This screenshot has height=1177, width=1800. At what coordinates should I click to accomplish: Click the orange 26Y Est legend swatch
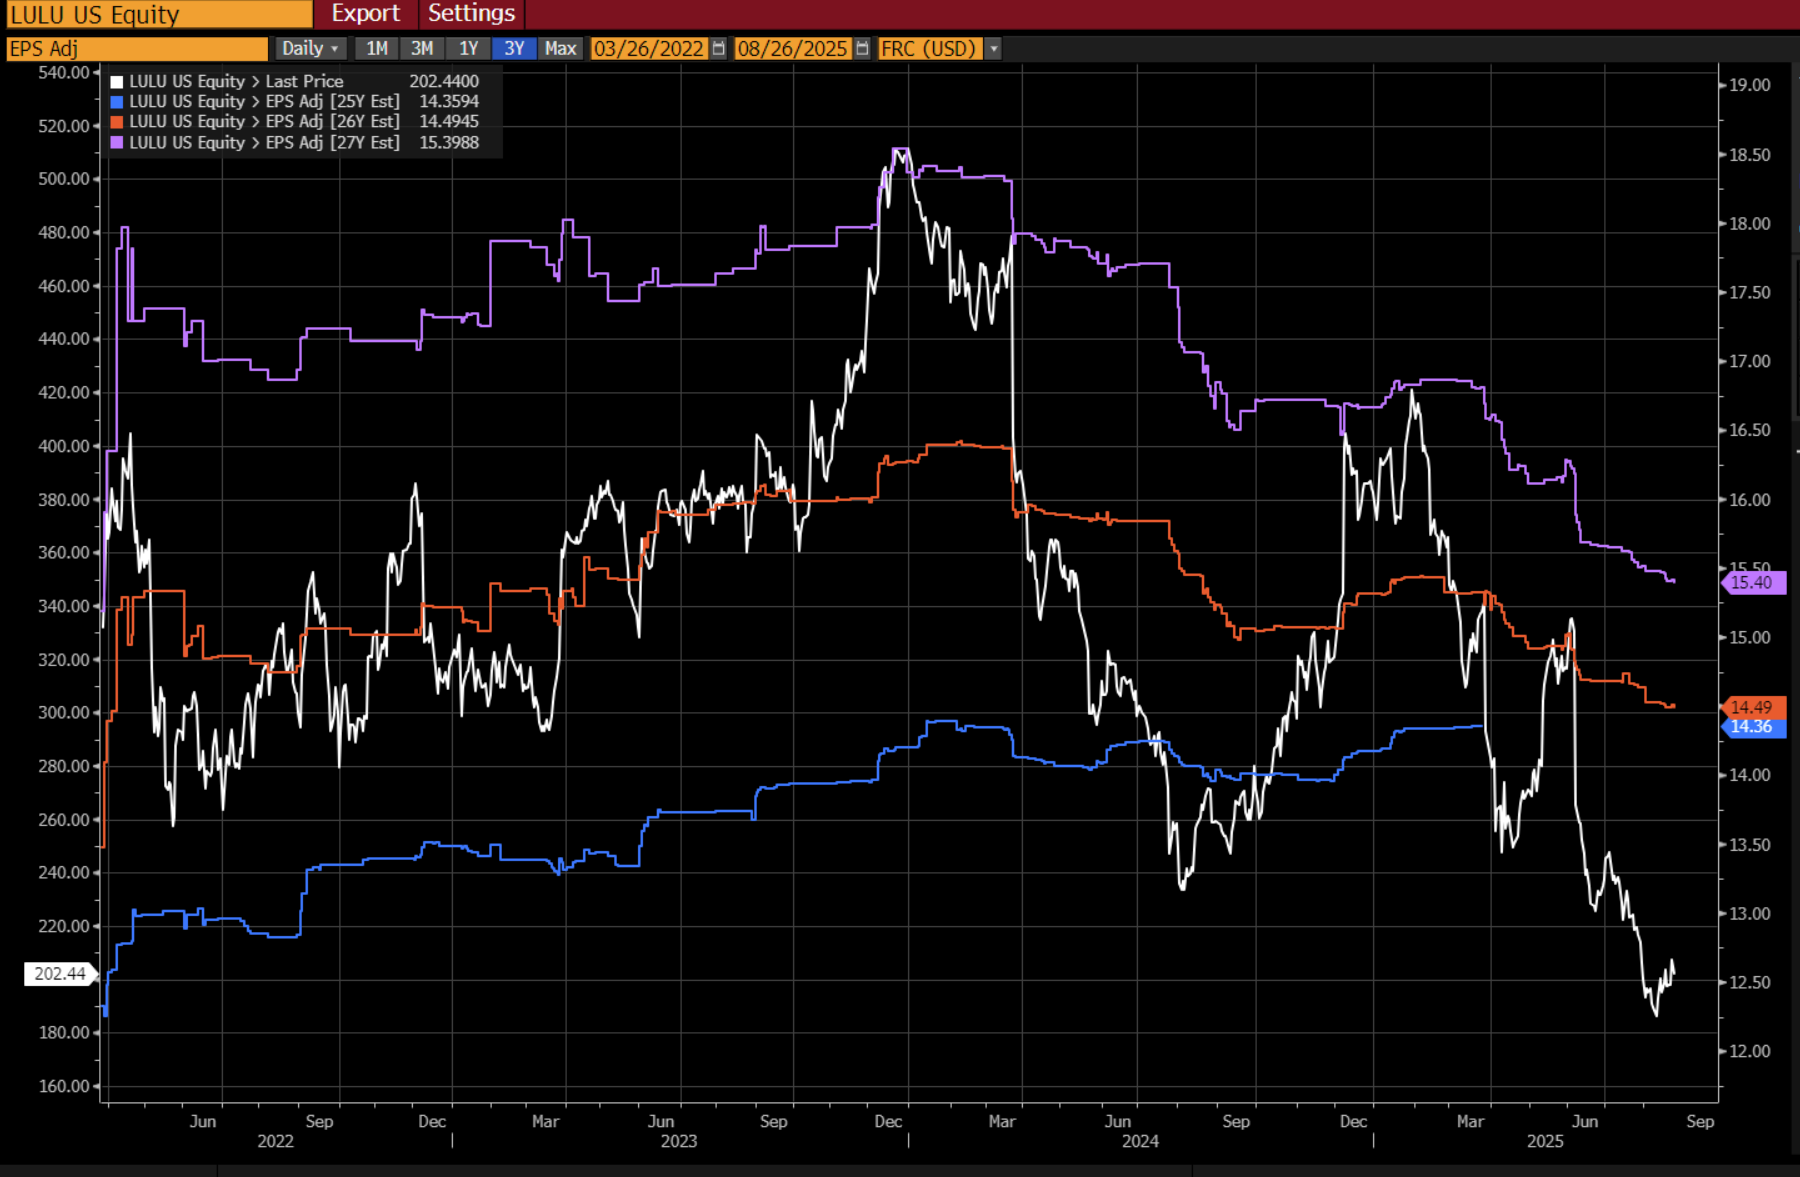click(x=117, y=122)
